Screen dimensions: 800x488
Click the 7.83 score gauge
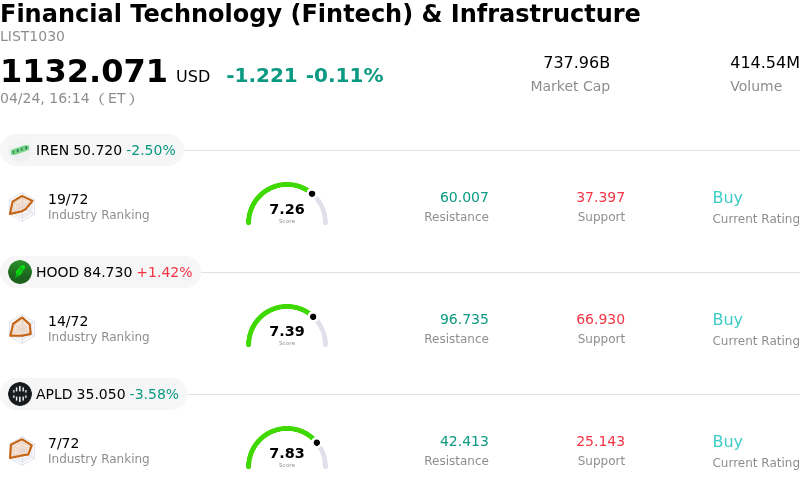click(x=287, y=450)
